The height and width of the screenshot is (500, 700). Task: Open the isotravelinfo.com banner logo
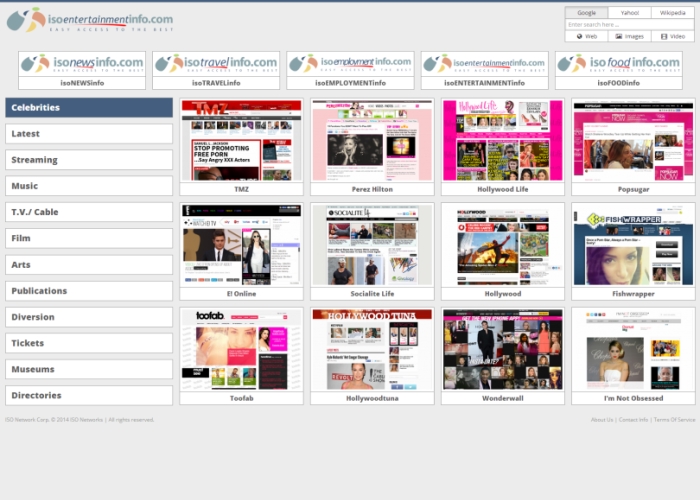coord(216,64)
